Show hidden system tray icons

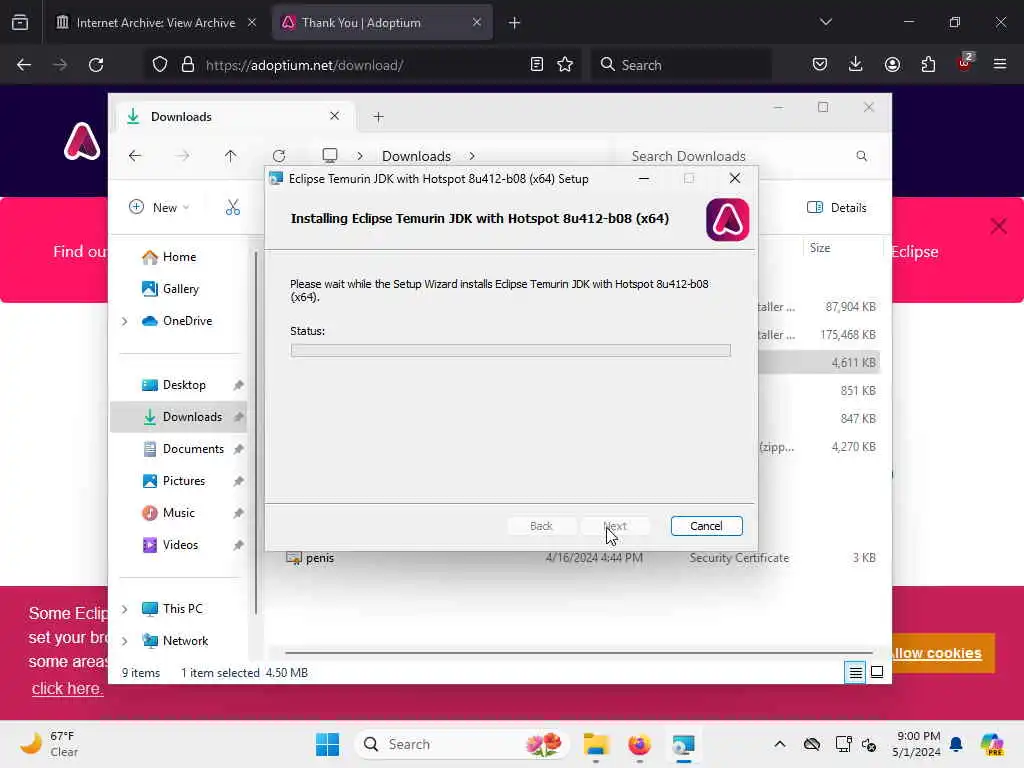(780, 744)
